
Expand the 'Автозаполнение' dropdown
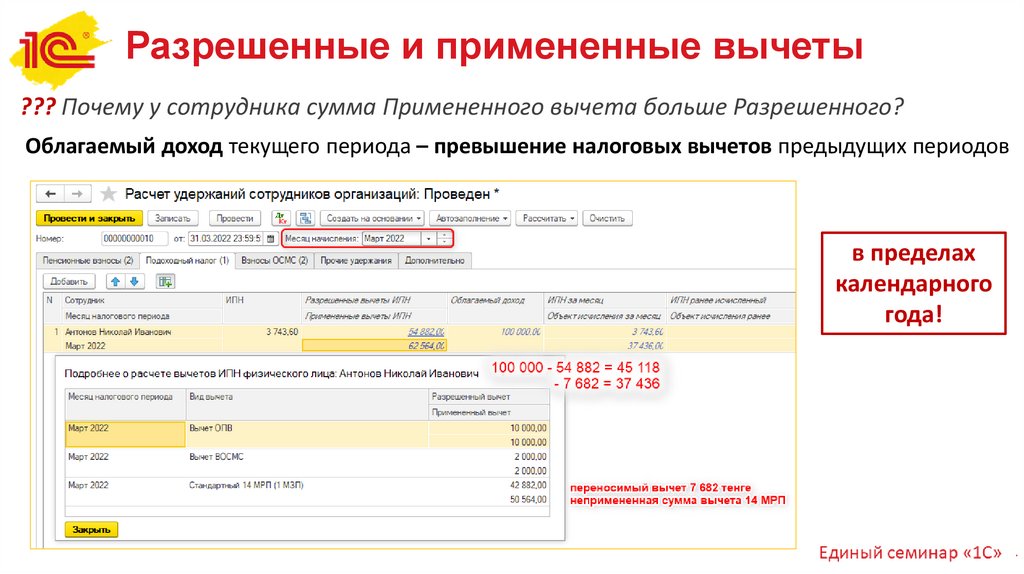pyautogui.click(x=470, y=218)
